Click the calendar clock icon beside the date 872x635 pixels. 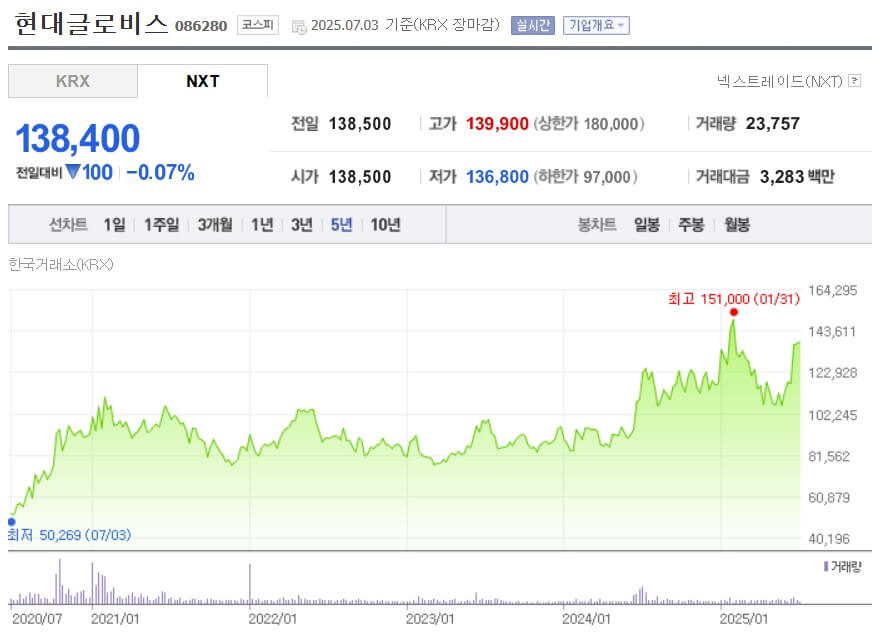(x=299, y=27)
